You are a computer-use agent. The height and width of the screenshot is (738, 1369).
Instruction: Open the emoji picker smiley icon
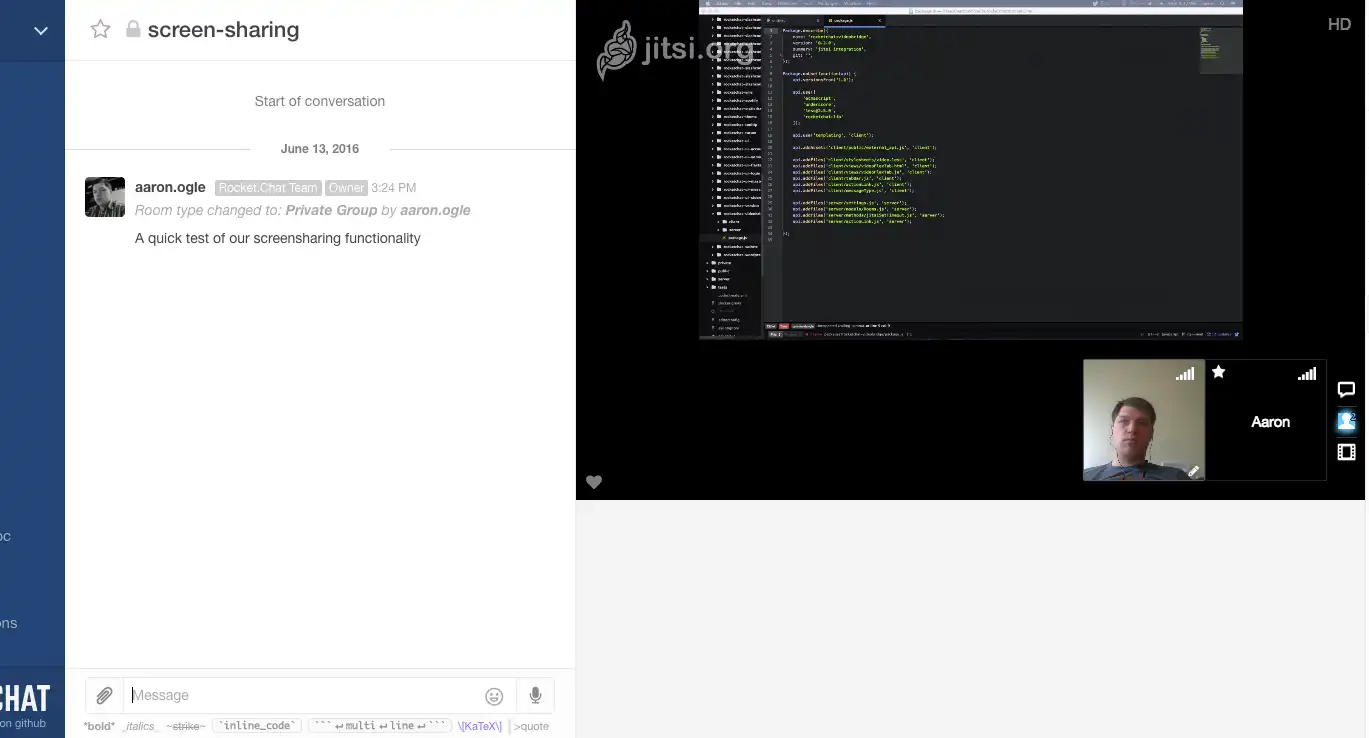point(494,696)
